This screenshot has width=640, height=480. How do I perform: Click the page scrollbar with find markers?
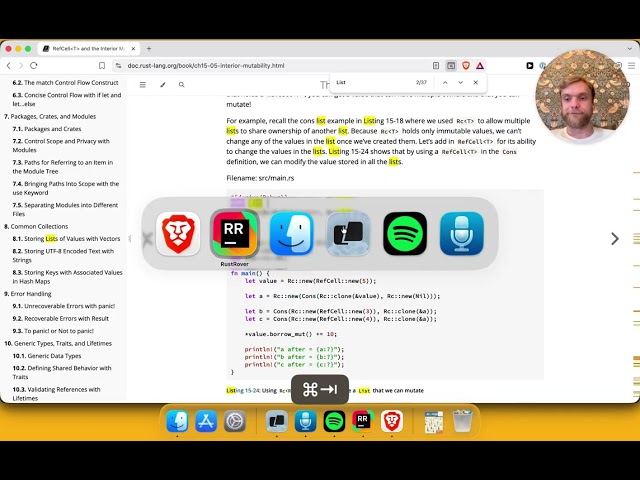(x=636, y=239)
